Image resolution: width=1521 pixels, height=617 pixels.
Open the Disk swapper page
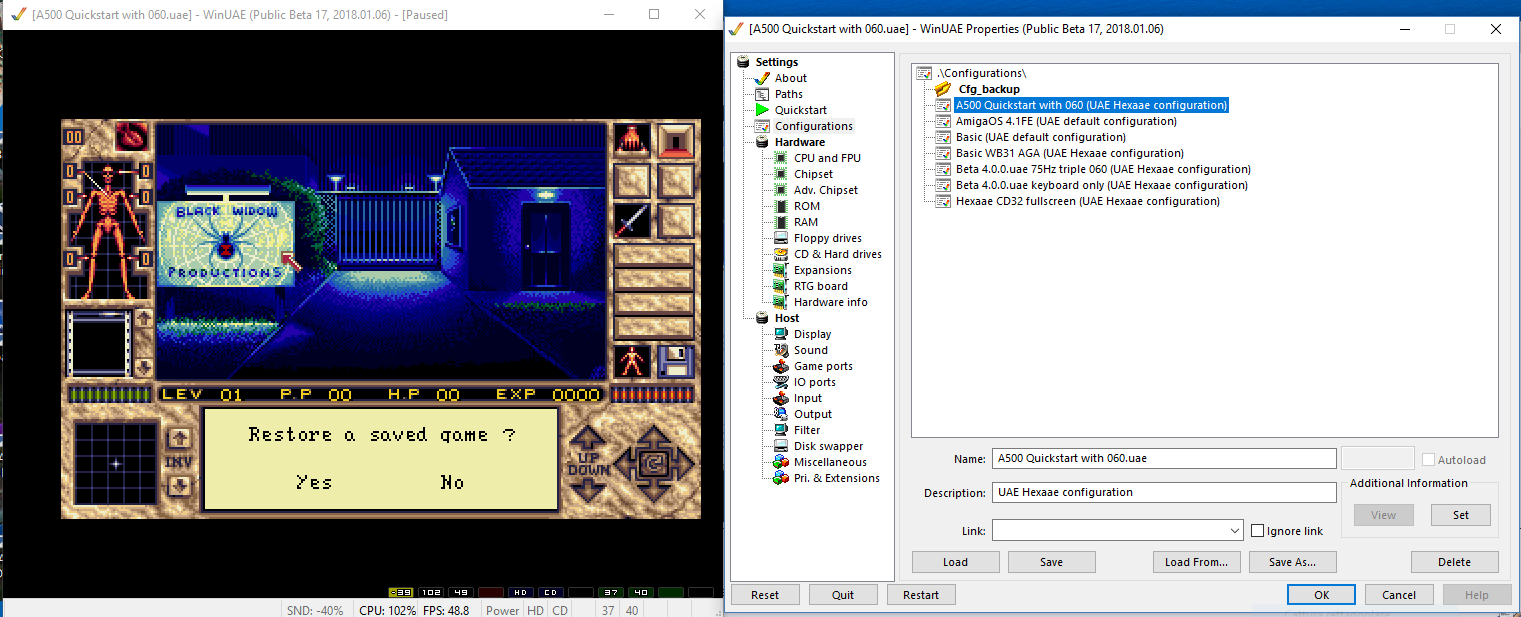[829, 446]
